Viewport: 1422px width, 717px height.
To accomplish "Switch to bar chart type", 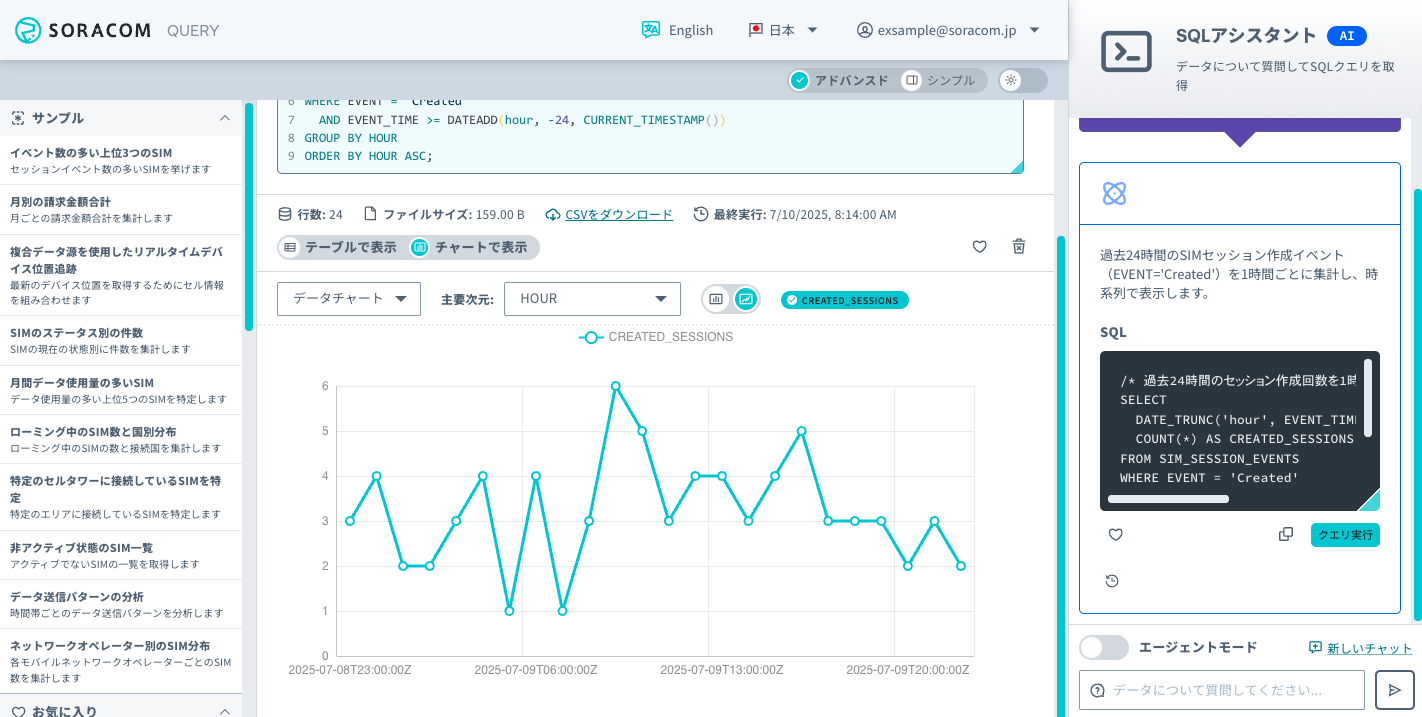I will tap(716, 298).
